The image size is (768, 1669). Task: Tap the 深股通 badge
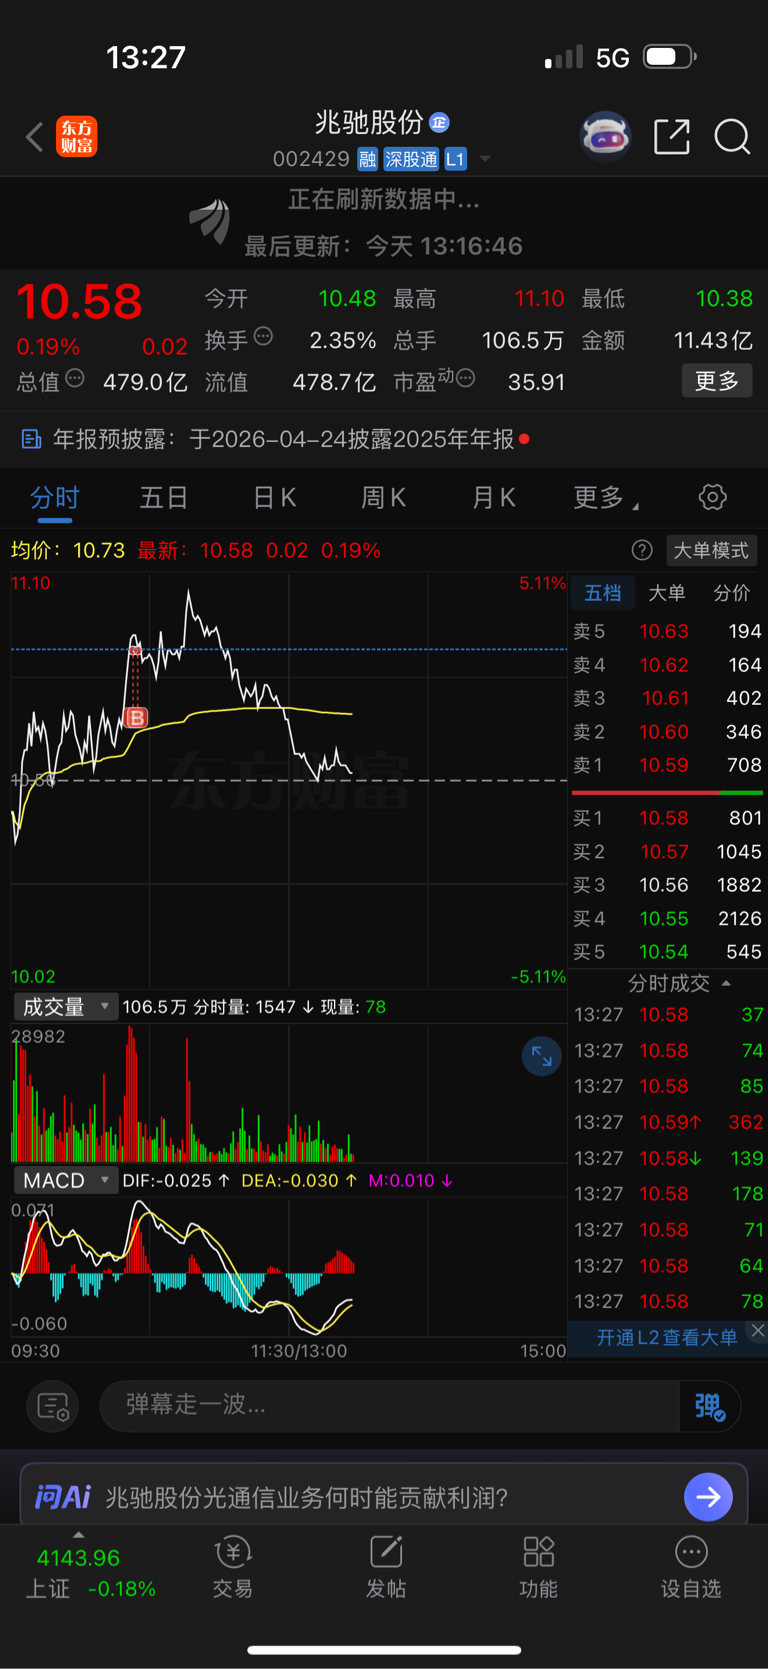click(412, 159)
